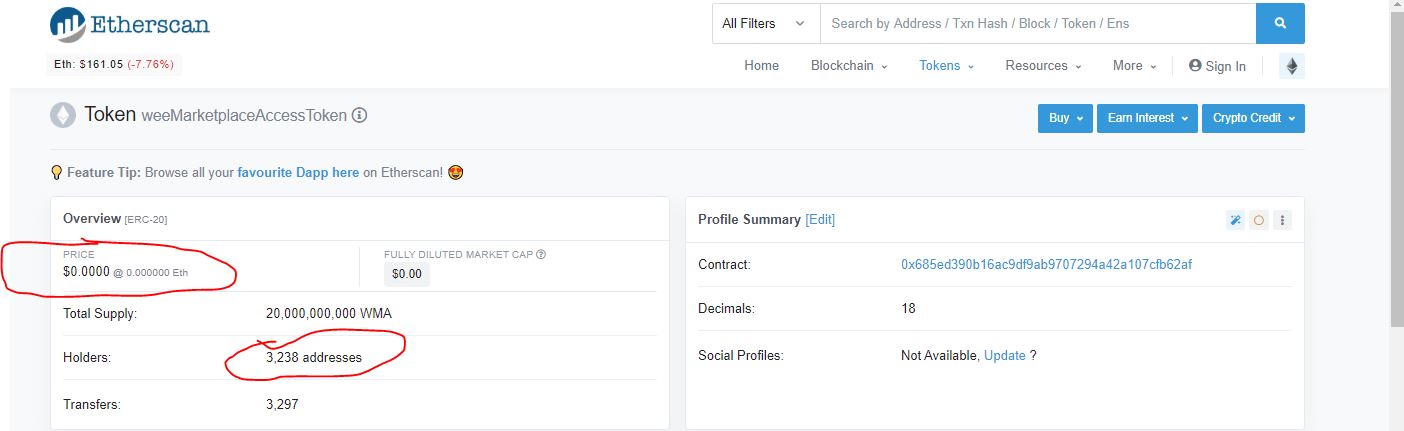Go to the Home nav item
This screenshot has height=431, width=1404.
[x=761, y=66]
